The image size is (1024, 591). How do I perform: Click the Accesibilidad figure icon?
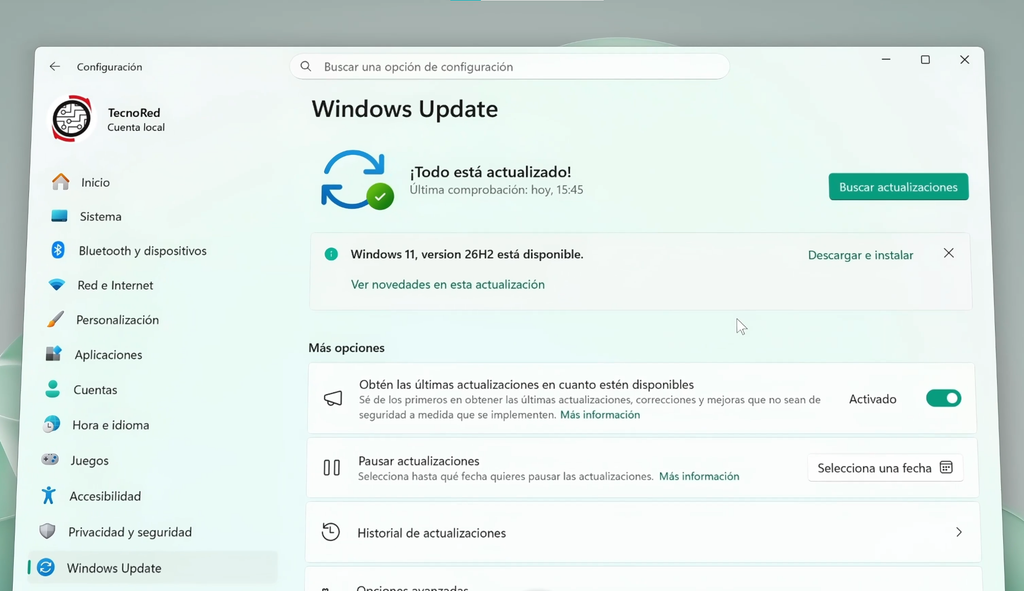pyautogui.click(x=48, y=496)
